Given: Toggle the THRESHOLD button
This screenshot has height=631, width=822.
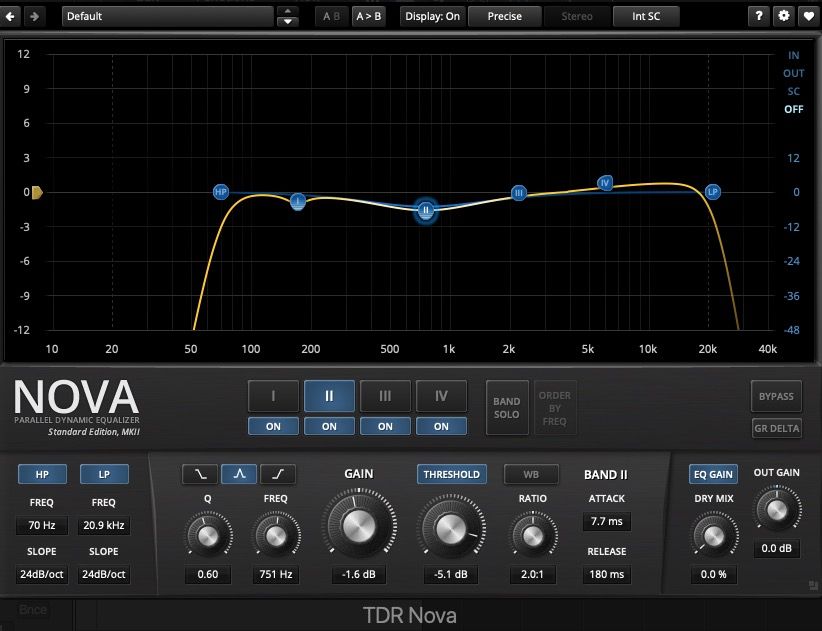Looking at the screenshot, I should [452, 474].
